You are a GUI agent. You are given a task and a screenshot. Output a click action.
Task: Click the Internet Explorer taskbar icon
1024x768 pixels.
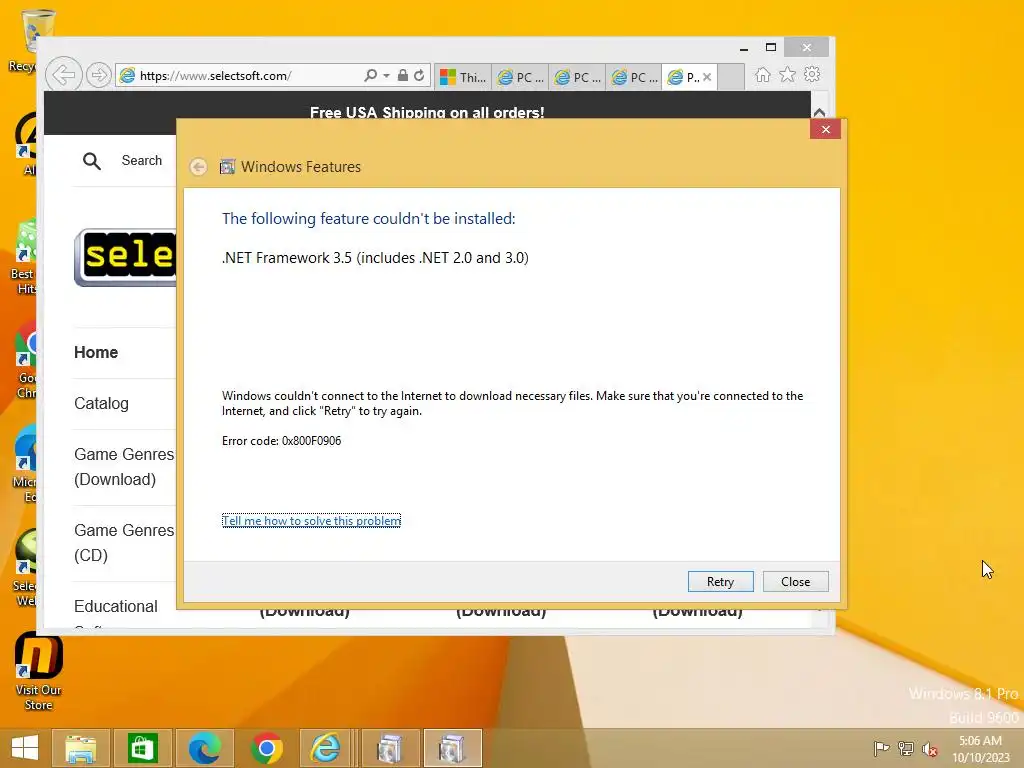pyautogui.click(x=326, y=748)
